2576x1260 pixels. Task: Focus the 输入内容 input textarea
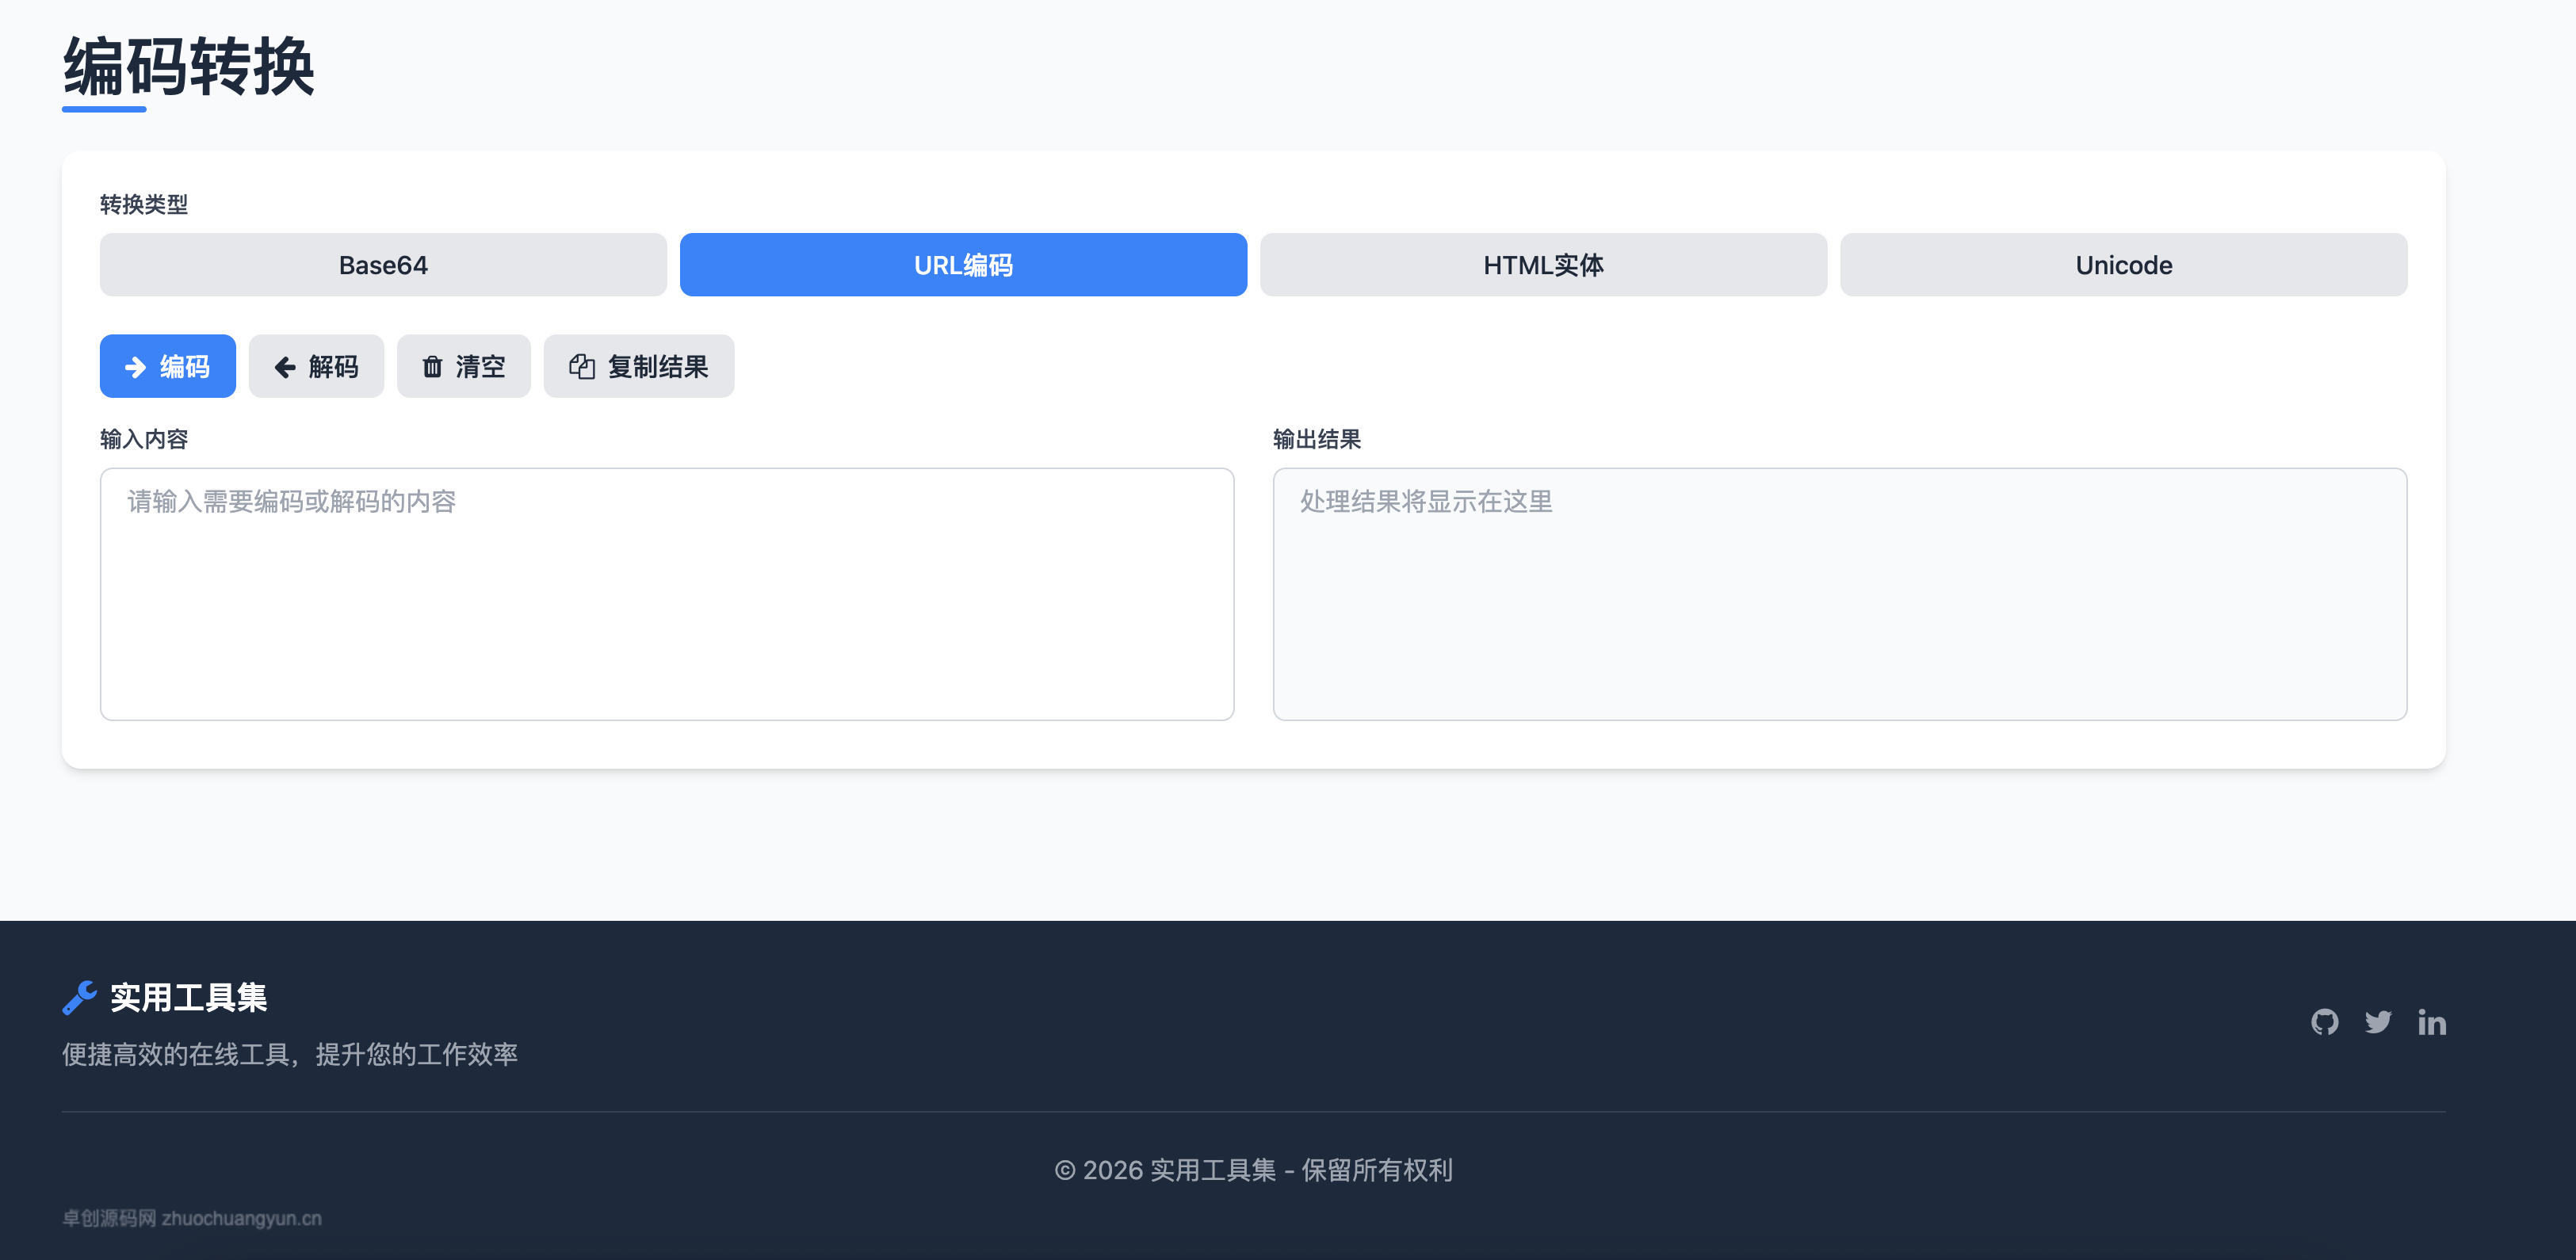click(x=667, y=594)
